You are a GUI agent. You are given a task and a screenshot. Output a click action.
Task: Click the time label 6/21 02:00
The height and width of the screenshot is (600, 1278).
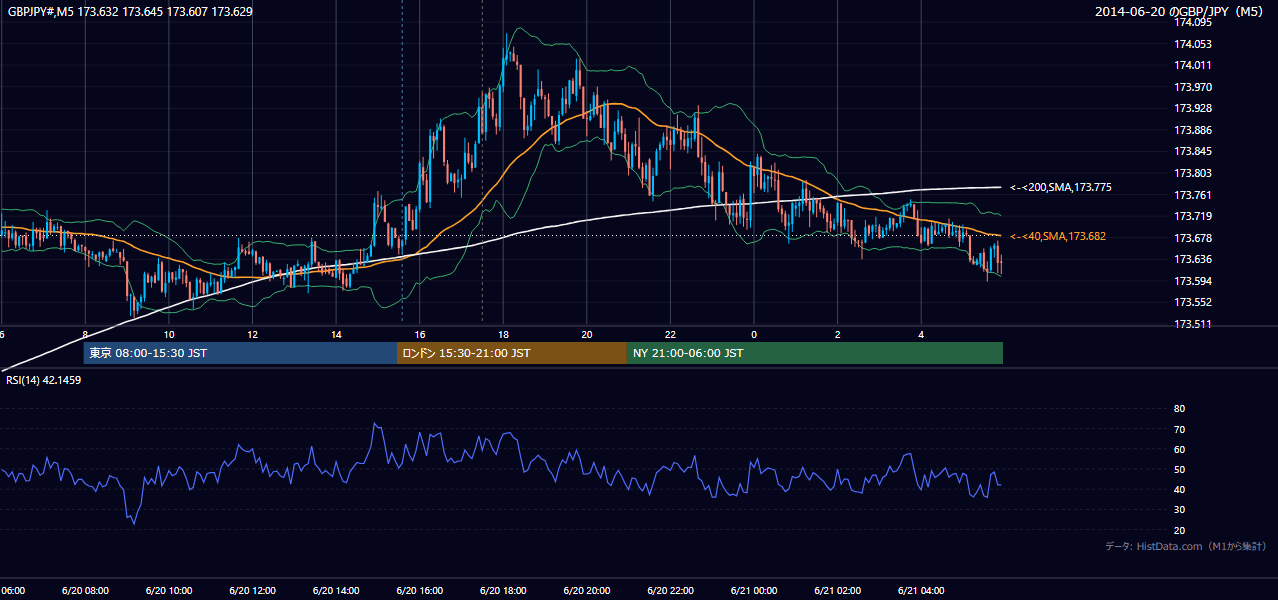838,591
